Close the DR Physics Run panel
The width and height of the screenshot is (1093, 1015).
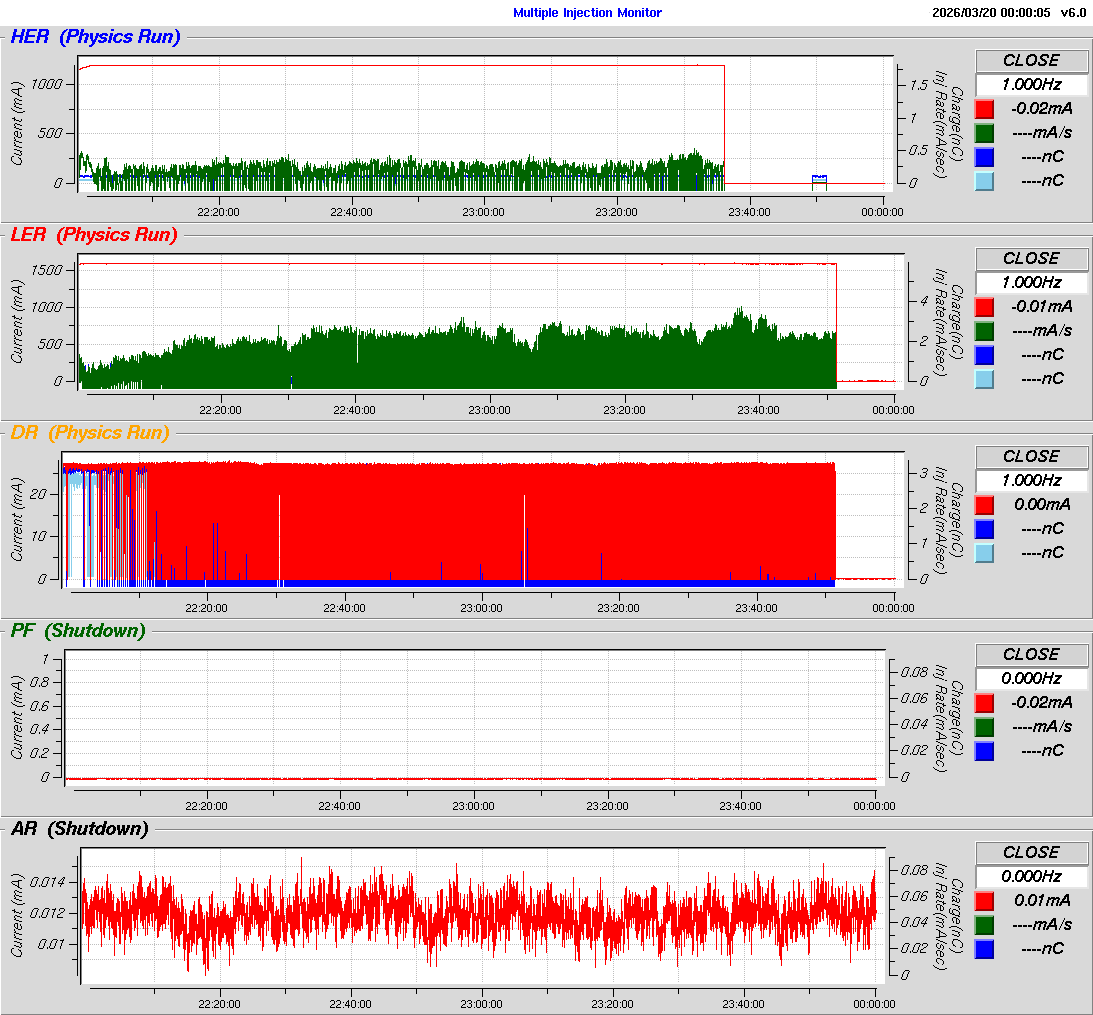[1031, 456]
